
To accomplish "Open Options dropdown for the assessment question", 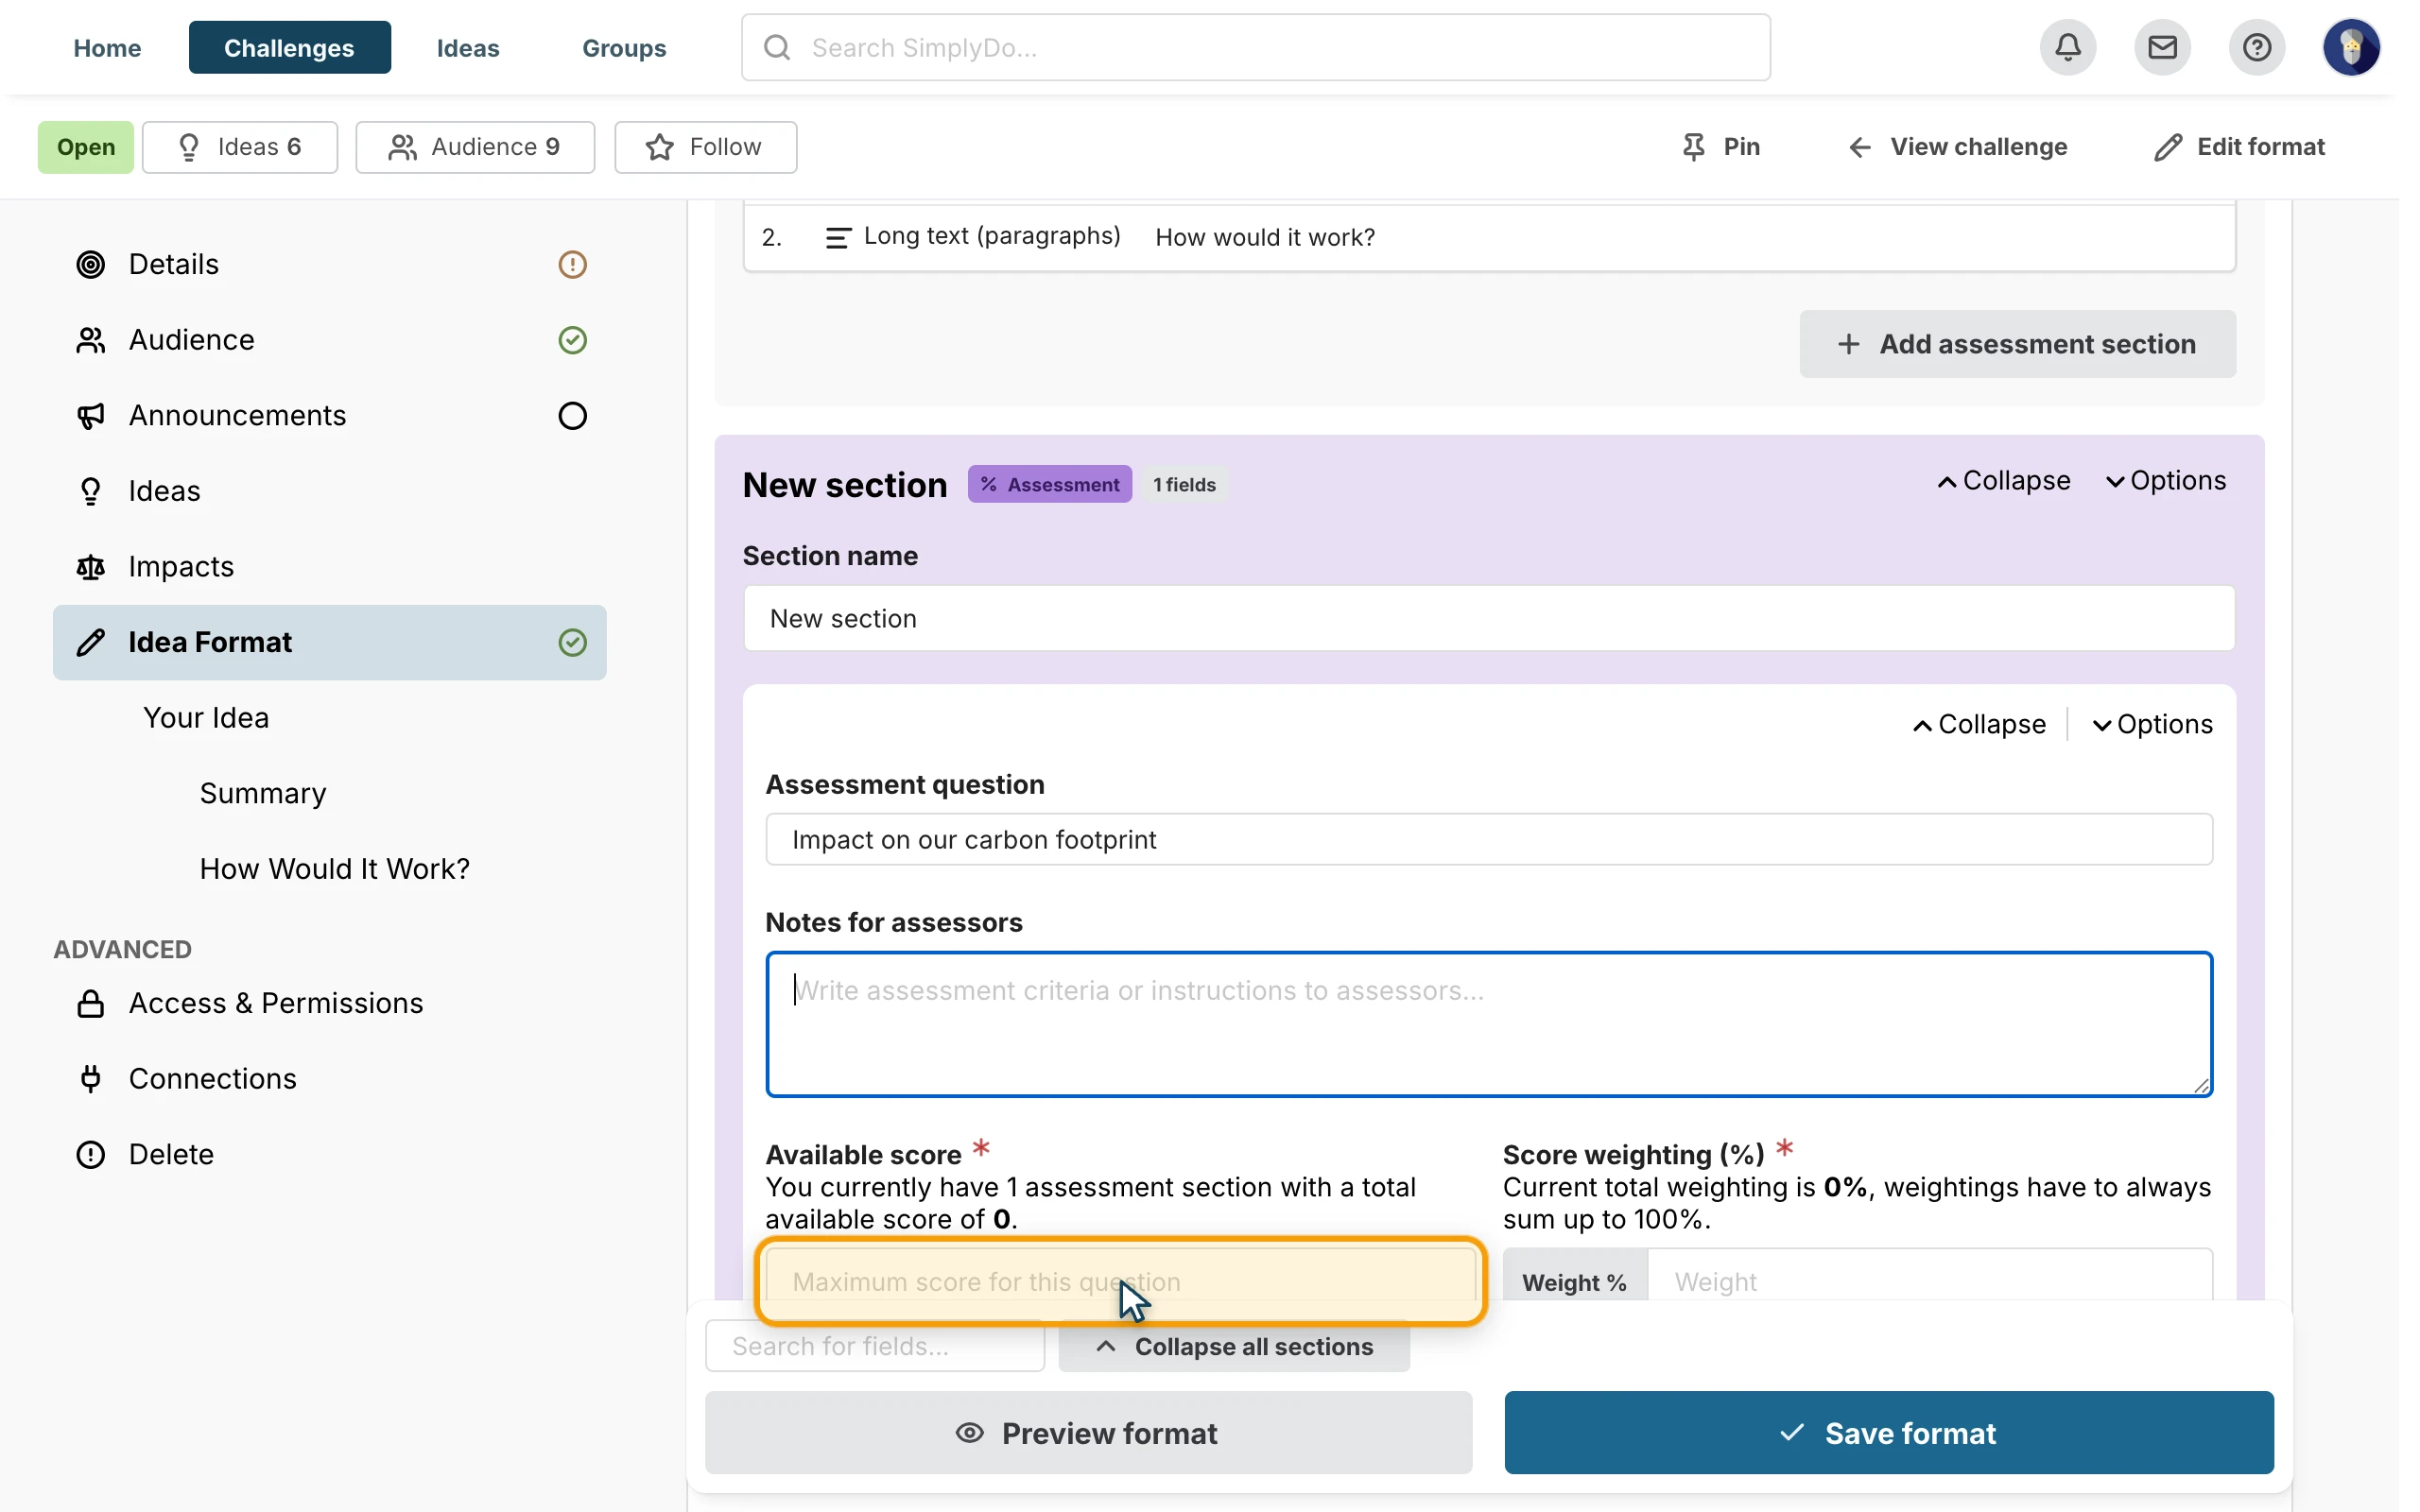I will (x=2152, y=724).
